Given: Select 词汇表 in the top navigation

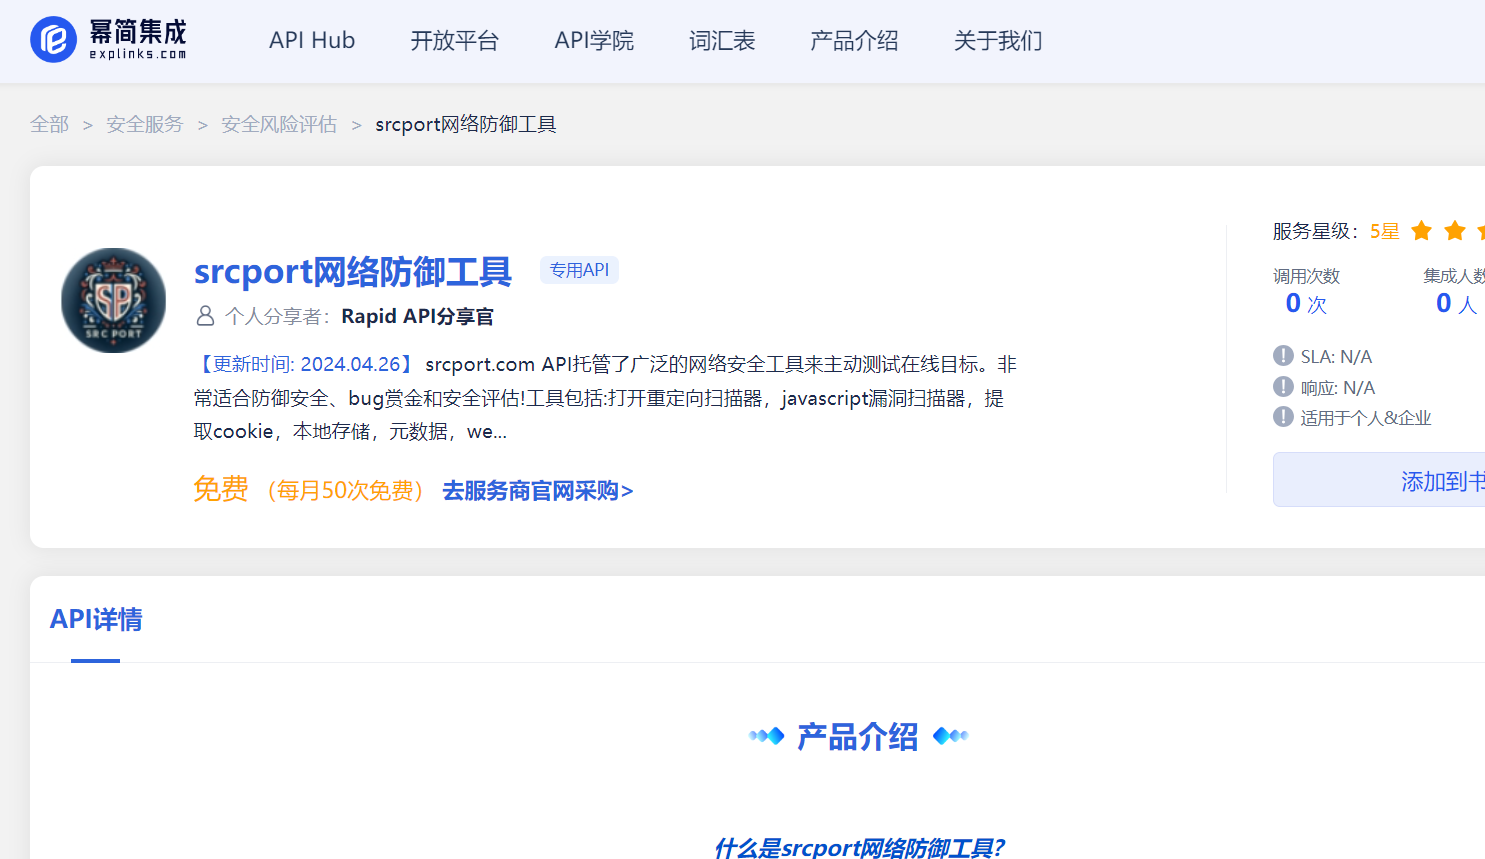Looking at the screenshot, I should click(x=721, y=40).
